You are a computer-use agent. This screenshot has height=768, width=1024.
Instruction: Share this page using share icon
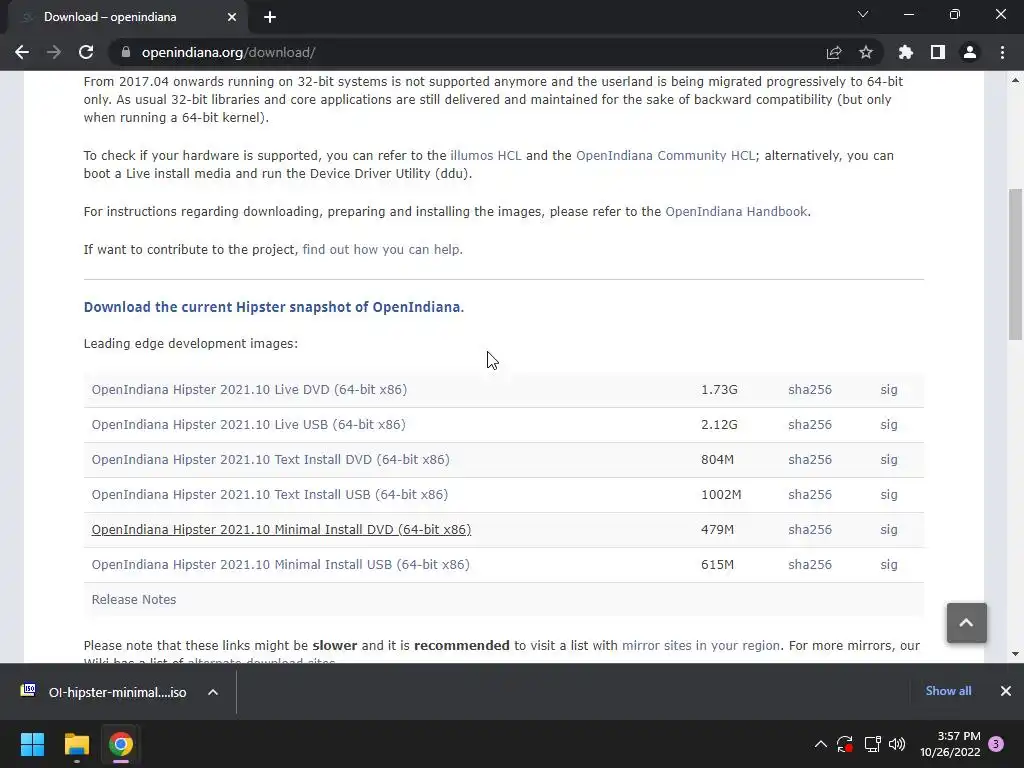click(834, 52)
